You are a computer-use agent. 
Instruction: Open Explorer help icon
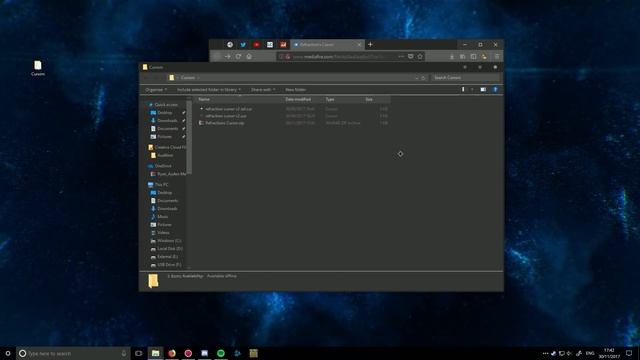click(x=495, y=89)
